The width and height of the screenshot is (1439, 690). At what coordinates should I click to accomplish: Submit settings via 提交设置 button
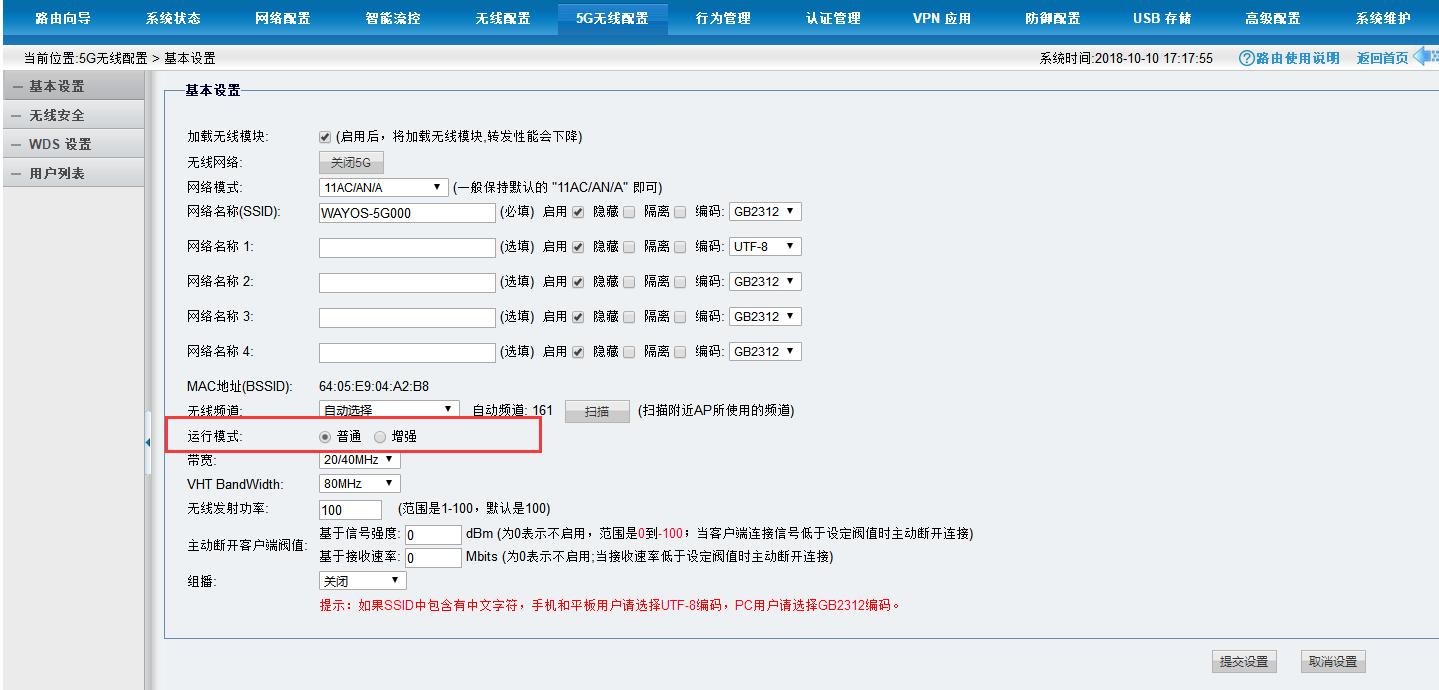(1243, 661)
